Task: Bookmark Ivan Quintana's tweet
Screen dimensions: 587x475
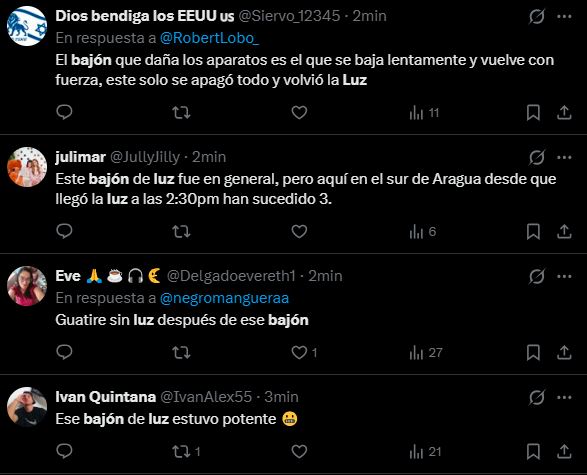Action: point(533,451)
